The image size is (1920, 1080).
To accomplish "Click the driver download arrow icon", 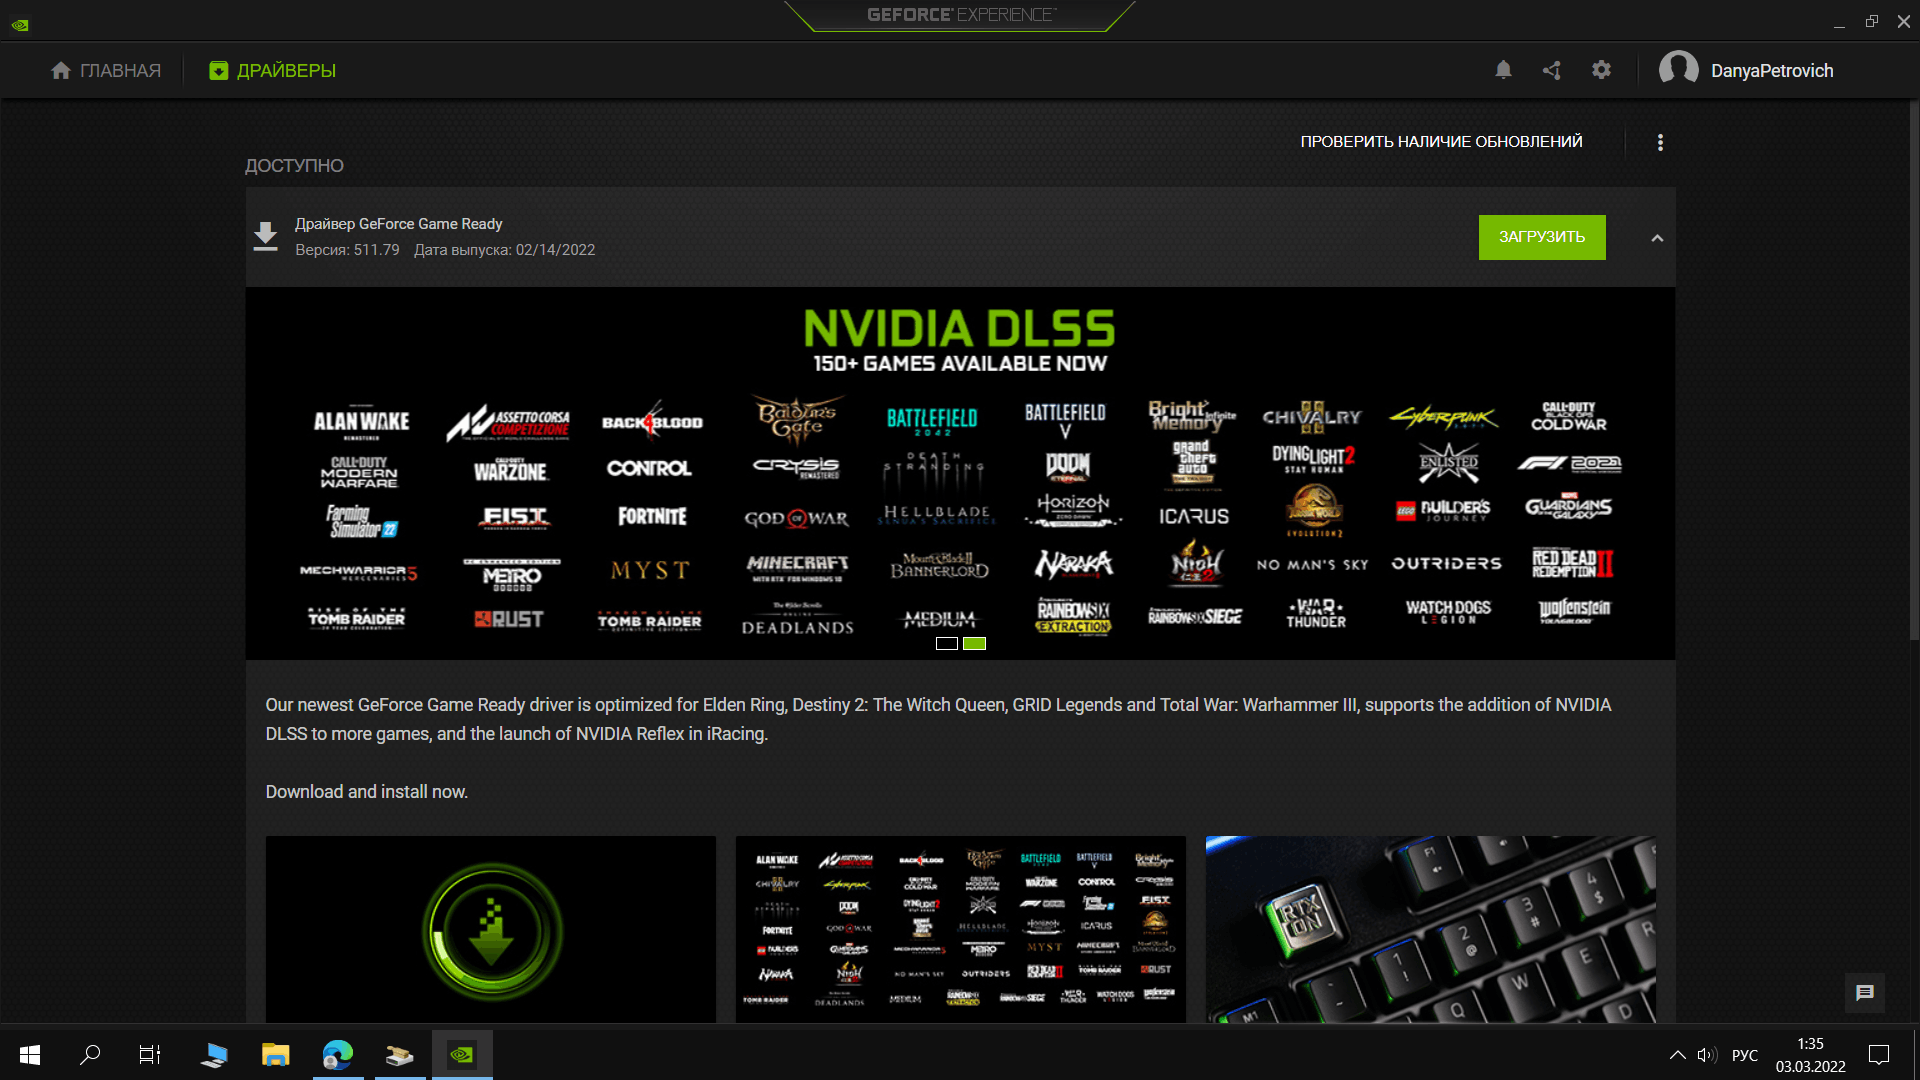I will (x=265, y=237).
